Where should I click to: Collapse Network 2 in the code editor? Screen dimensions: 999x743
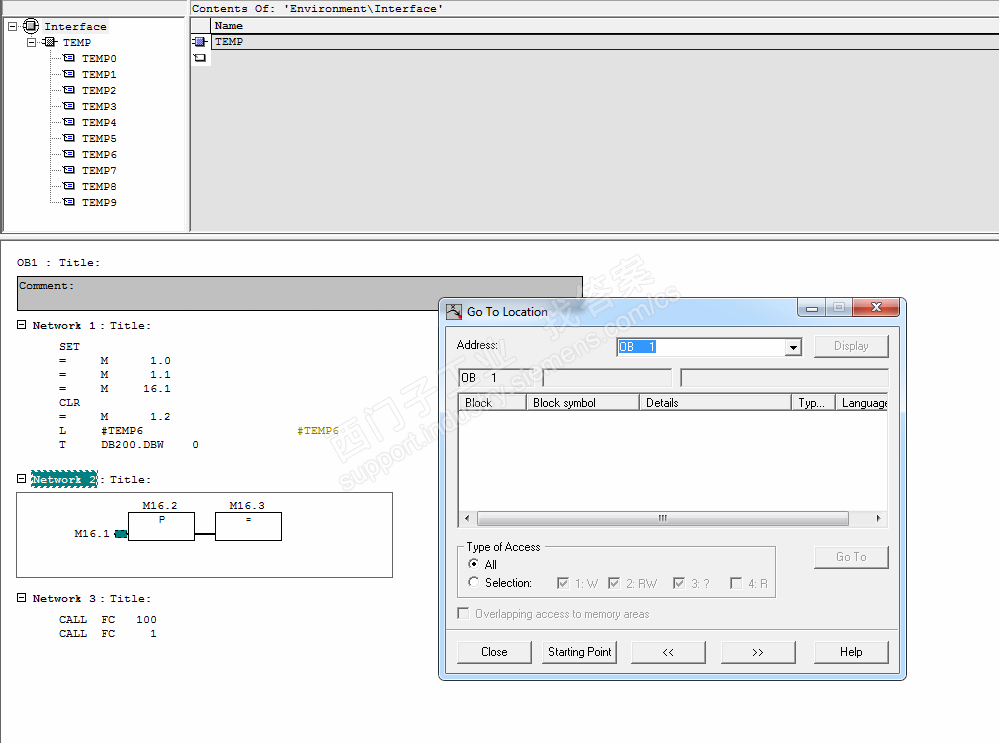pyautogui.click(x=21, y=478)
